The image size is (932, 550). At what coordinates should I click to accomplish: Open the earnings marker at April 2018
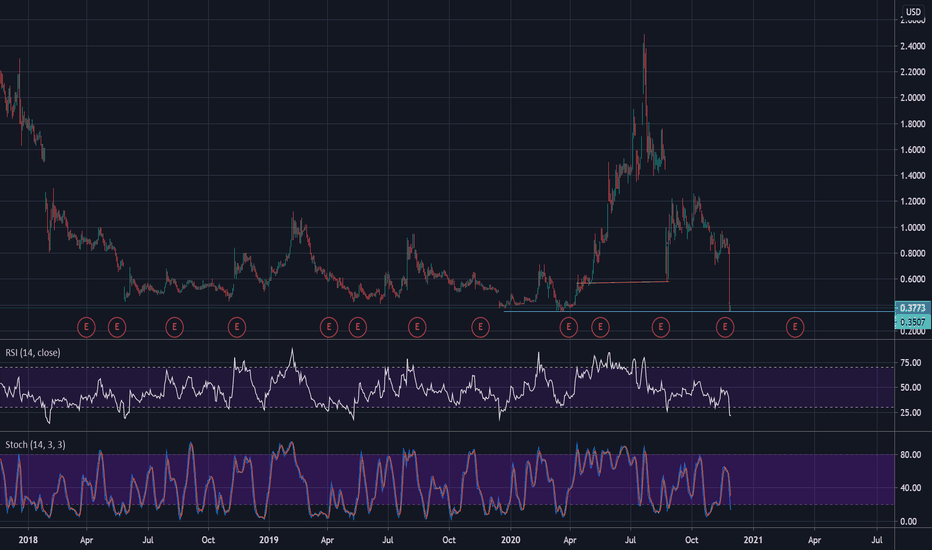[x=86, y=327]
